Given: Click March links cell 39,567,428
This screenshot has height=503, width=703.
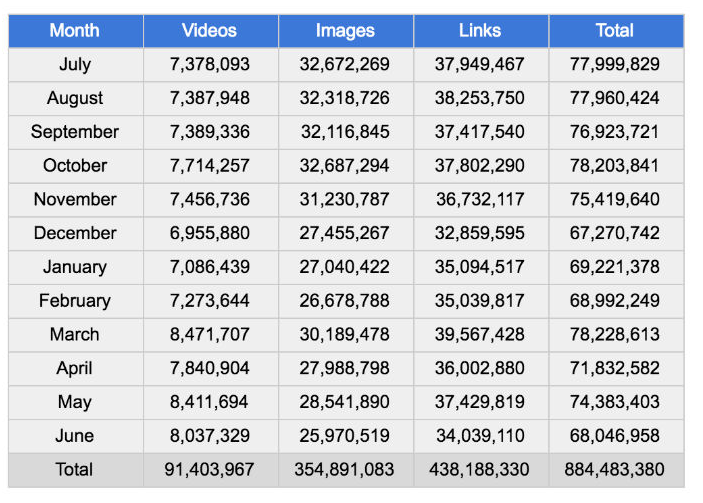Looking at the screenshot, I should (480, 335).
